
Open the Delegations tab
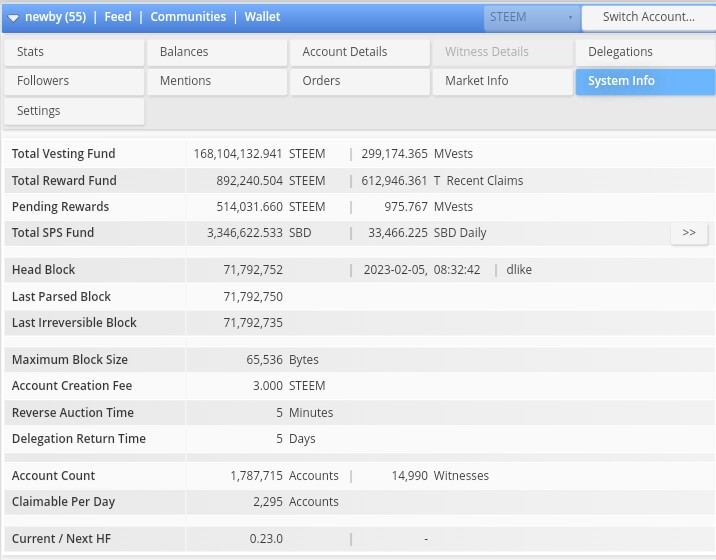click(645, 52)
